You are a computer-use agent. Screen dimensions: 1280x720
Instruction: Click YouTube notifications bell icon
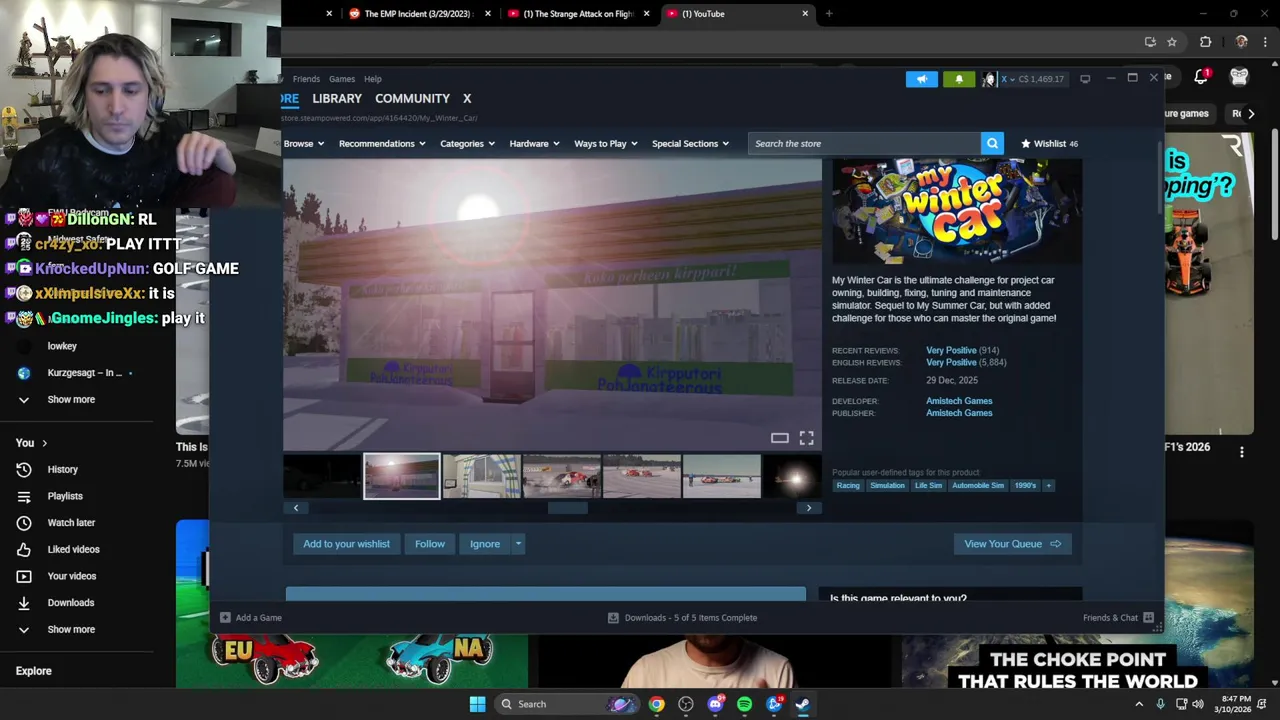coord(1201,77)
